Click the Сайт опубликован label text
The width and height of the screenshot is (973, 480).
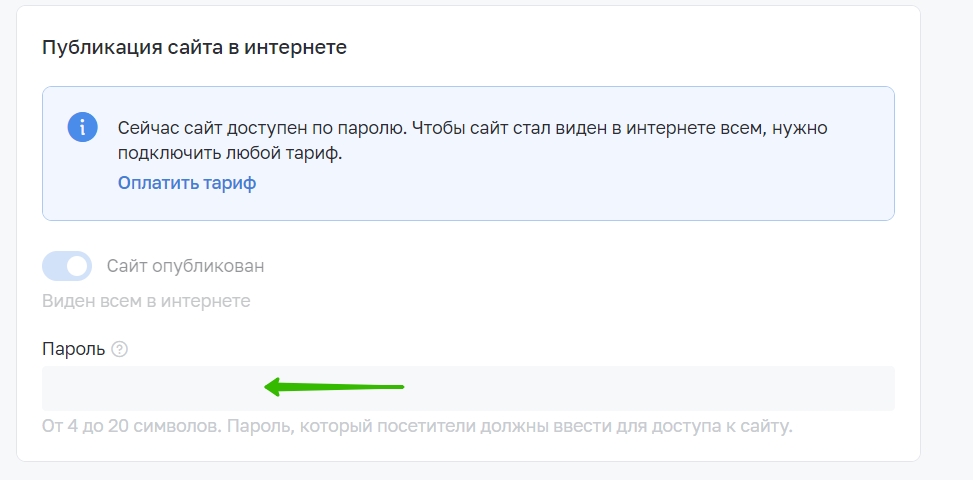point(186,266)
